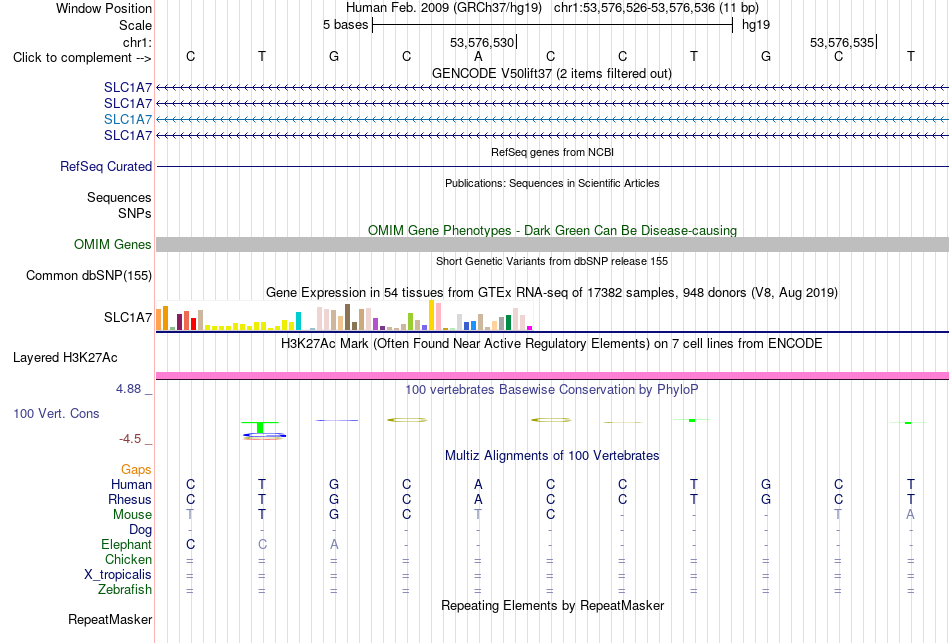Click the pink H3K27Ac signal bar
This screenshot has height=643, width=950.
coord(552,376)
